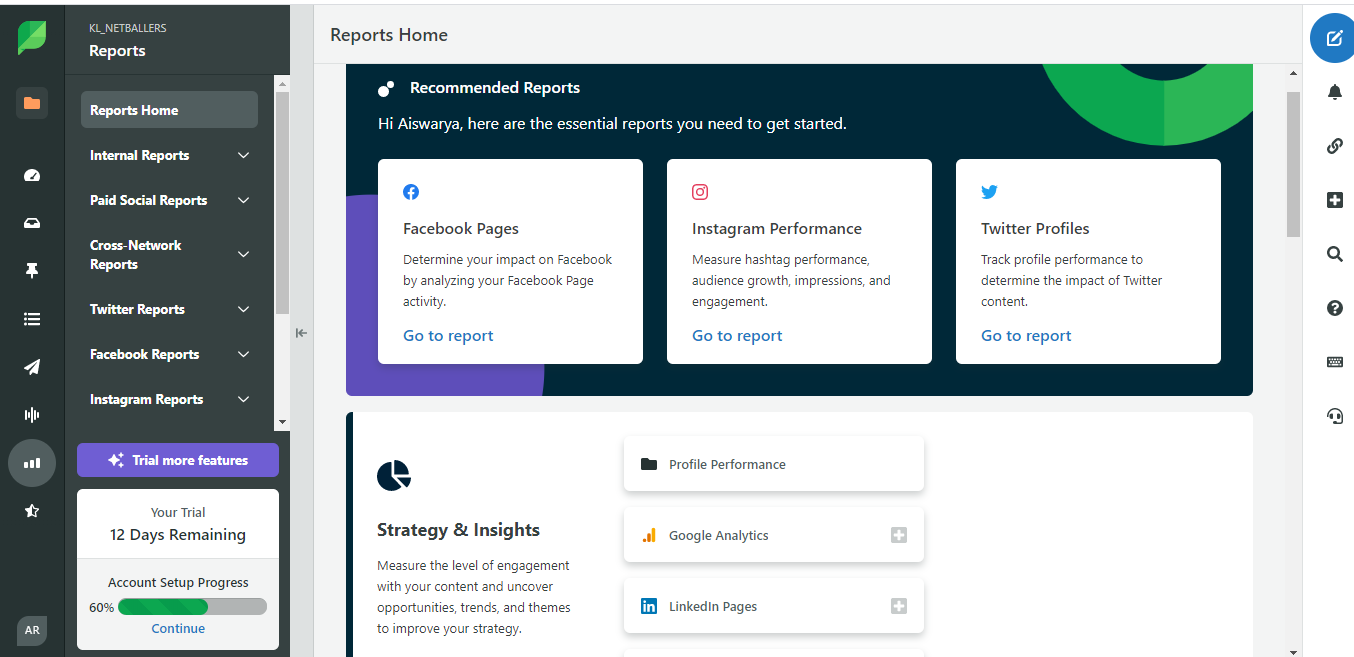Click the Twitter bird icon on card
Image resolution: width=1354 pixels, height=657 pixels.
click(x=989, y=192)
